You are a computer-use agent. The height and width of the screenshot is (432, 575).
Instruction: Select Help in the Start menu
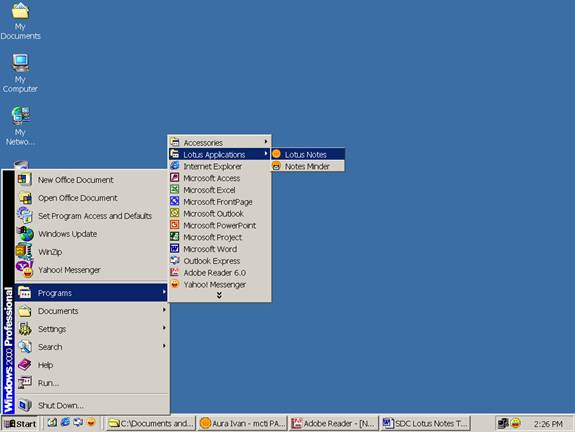pos(91,365)
